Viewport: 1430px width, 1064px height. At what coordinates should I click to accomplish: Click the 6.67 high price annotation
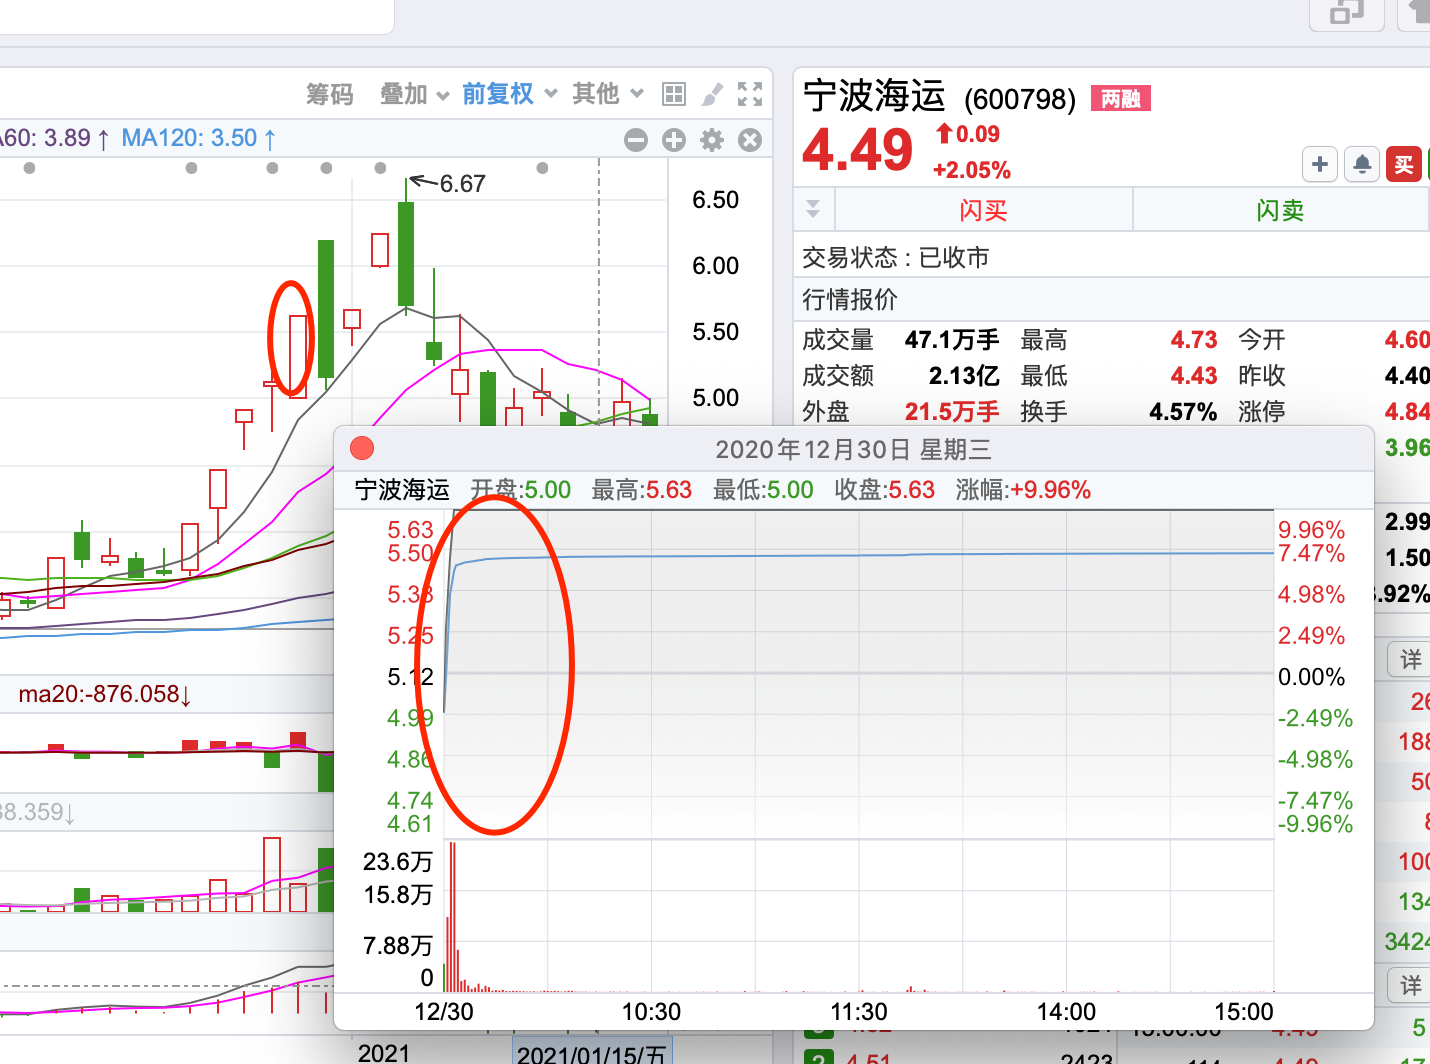[462, 184]
